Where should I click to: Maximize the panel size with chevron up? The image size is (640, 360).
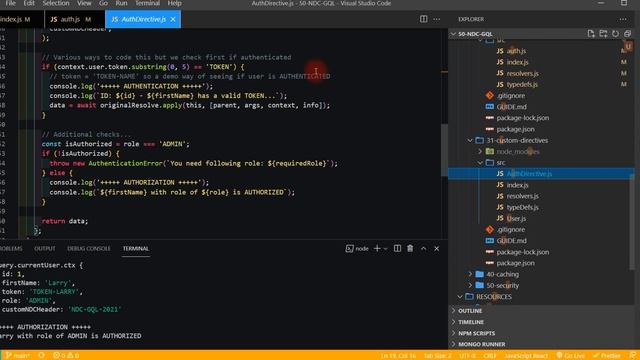pyautogui.click(x=424, y=248)
